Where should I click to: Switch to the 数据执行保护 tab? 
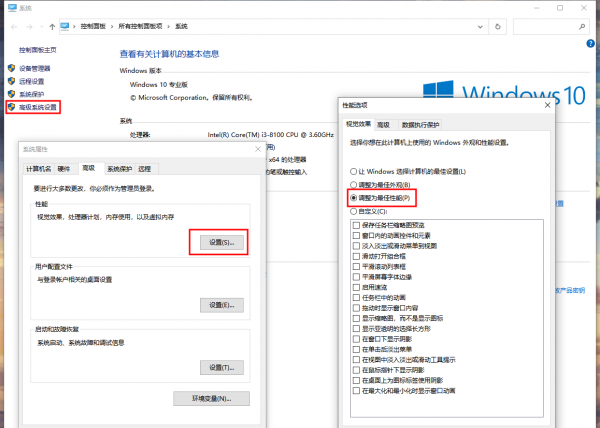[x=420, y=125]
